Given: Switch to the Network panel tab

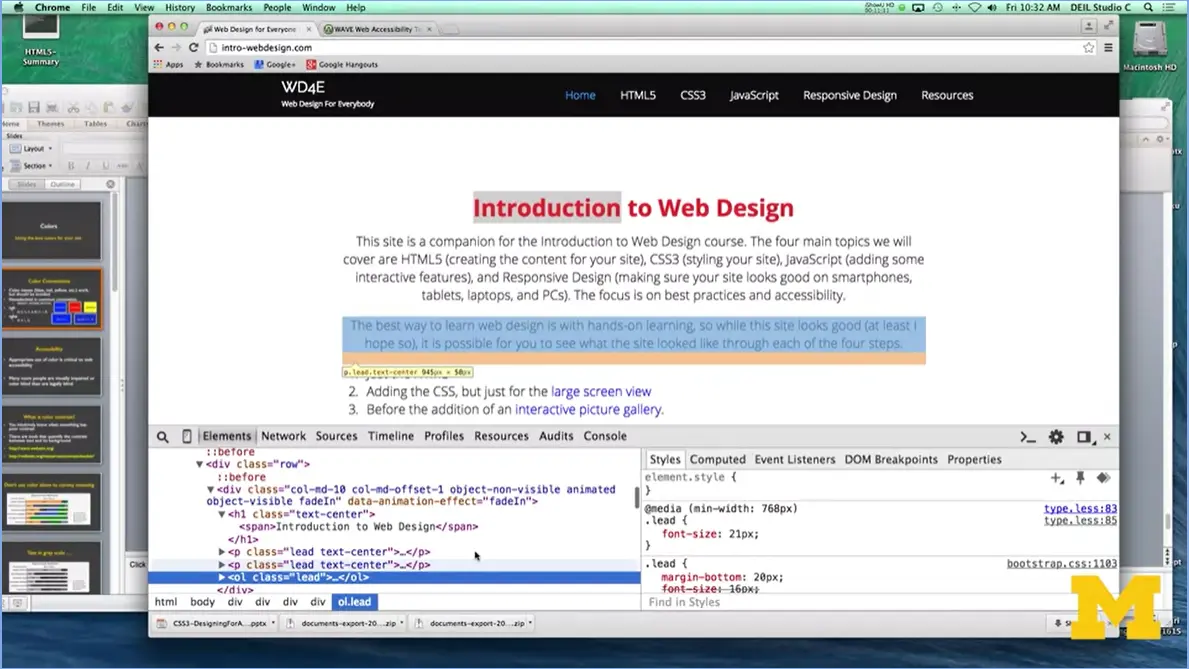Looking at the screenshot, I should click(283, 436).
